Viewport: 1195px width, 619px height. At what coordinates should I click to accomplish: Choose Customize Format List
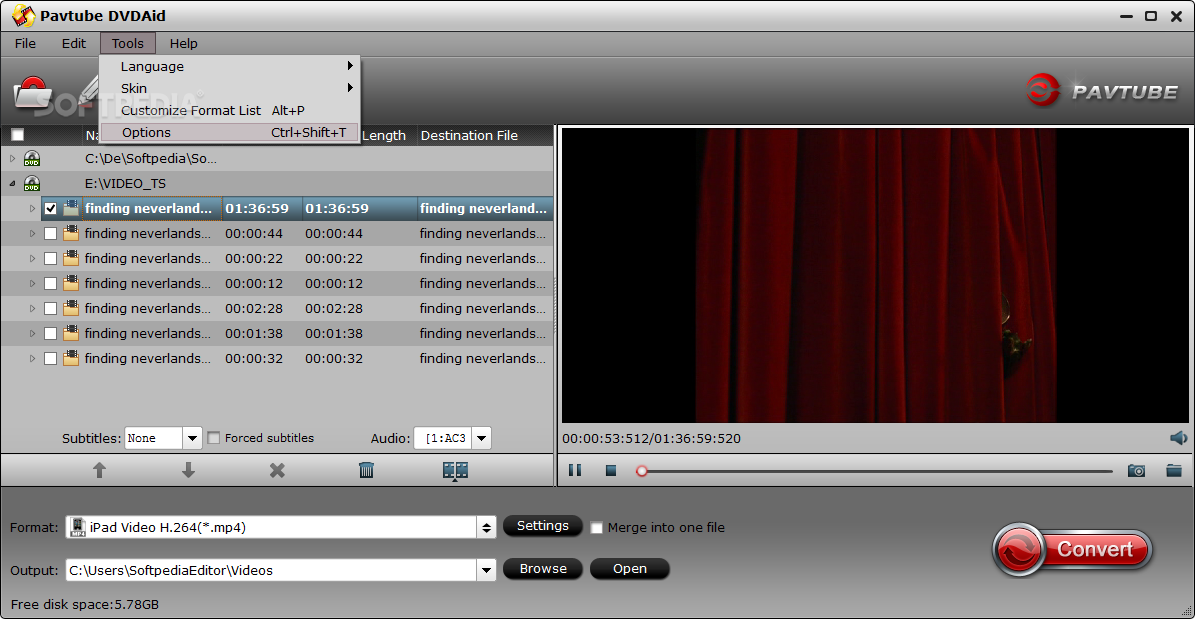click(x=229, y=111)
